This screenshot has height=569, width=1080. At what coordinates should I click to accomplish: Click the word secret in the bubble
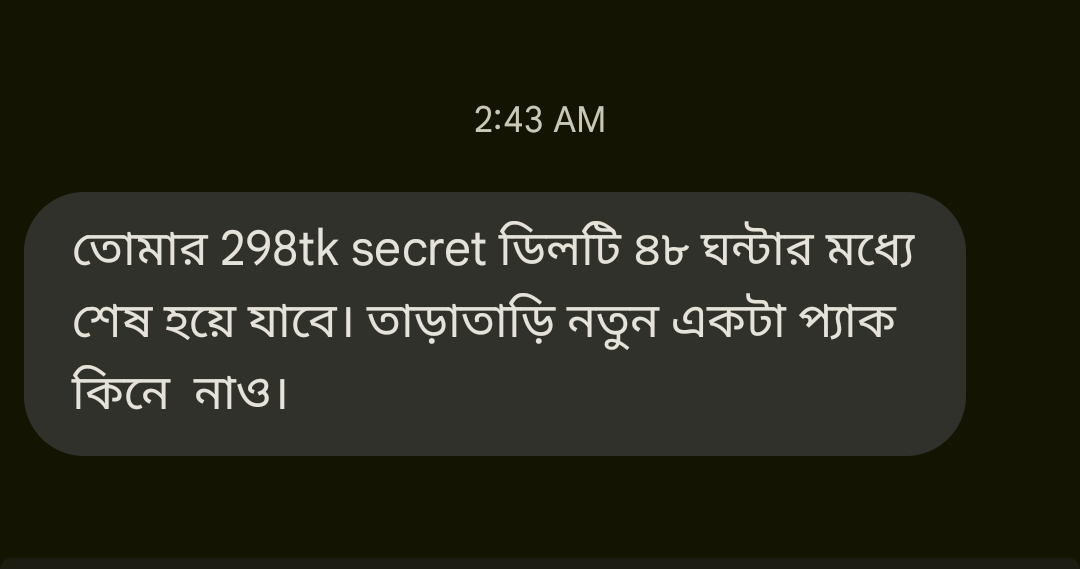419,249
